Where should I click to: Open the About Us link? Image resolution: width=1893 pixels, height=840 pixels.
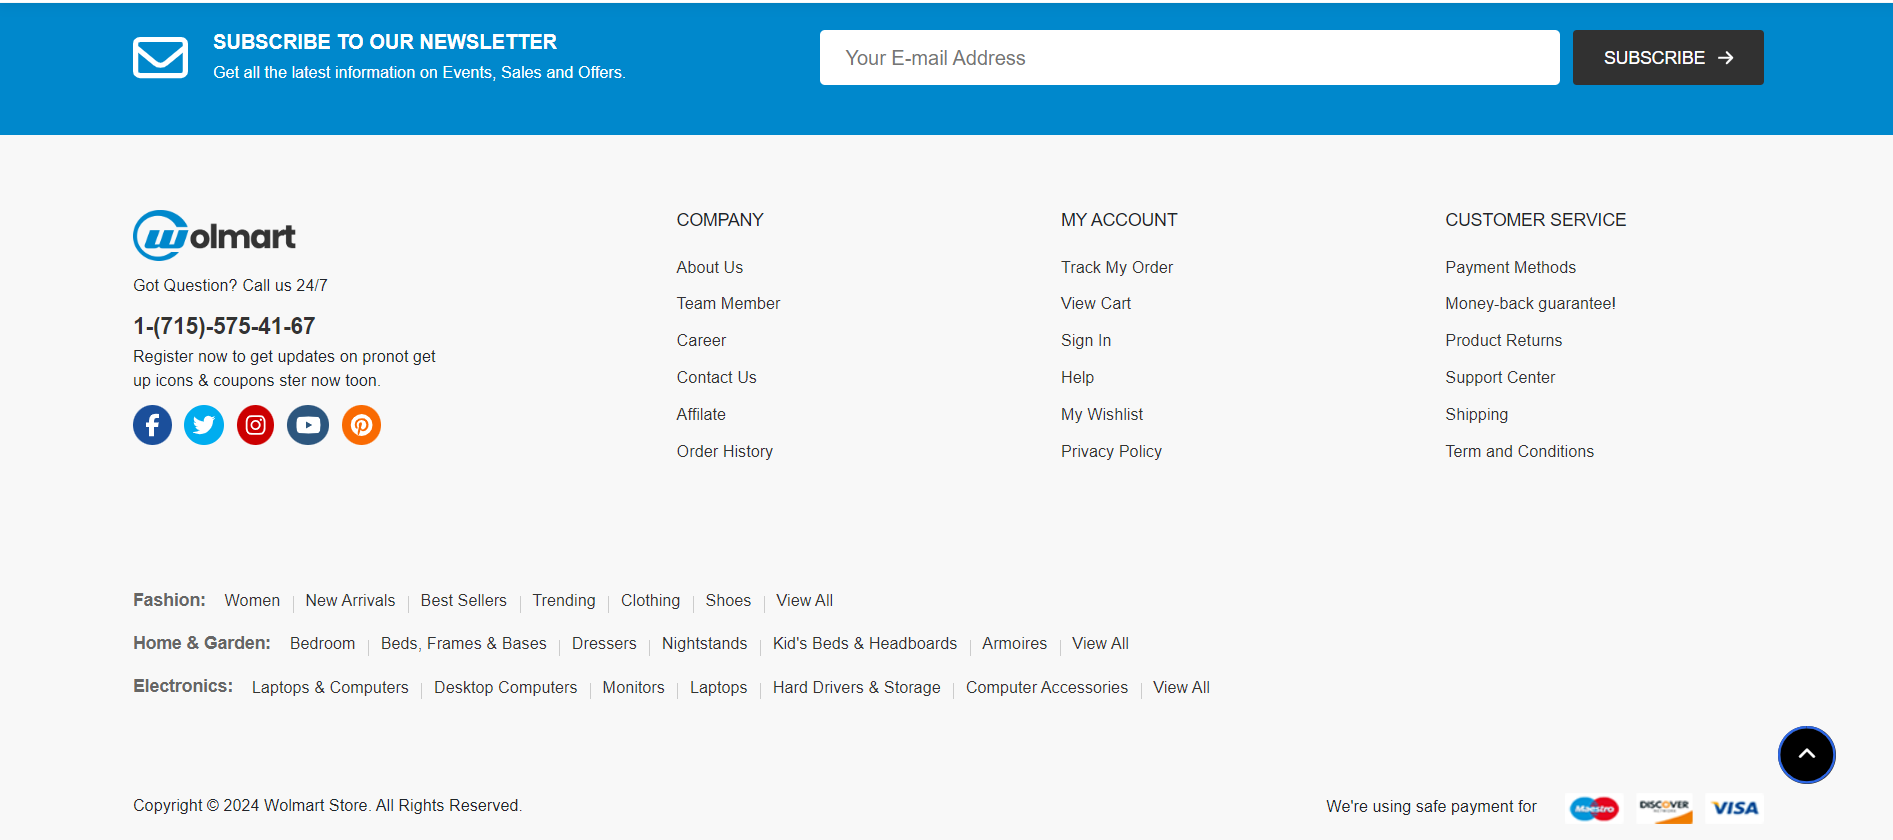(709, 267)
